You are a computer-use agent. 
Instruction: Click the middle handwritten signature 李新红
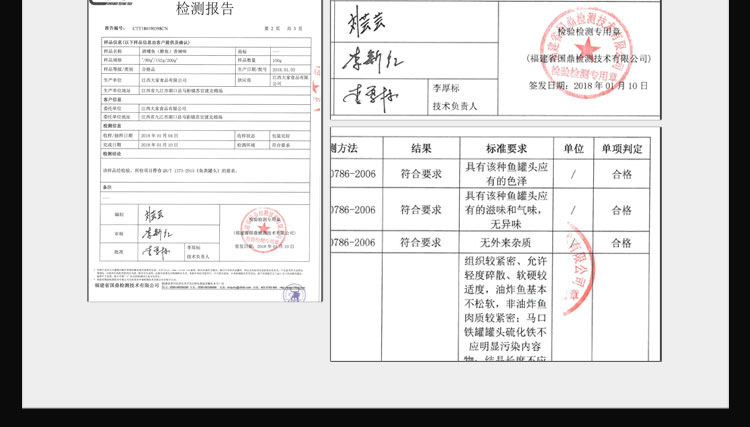[x=367, y=58]
